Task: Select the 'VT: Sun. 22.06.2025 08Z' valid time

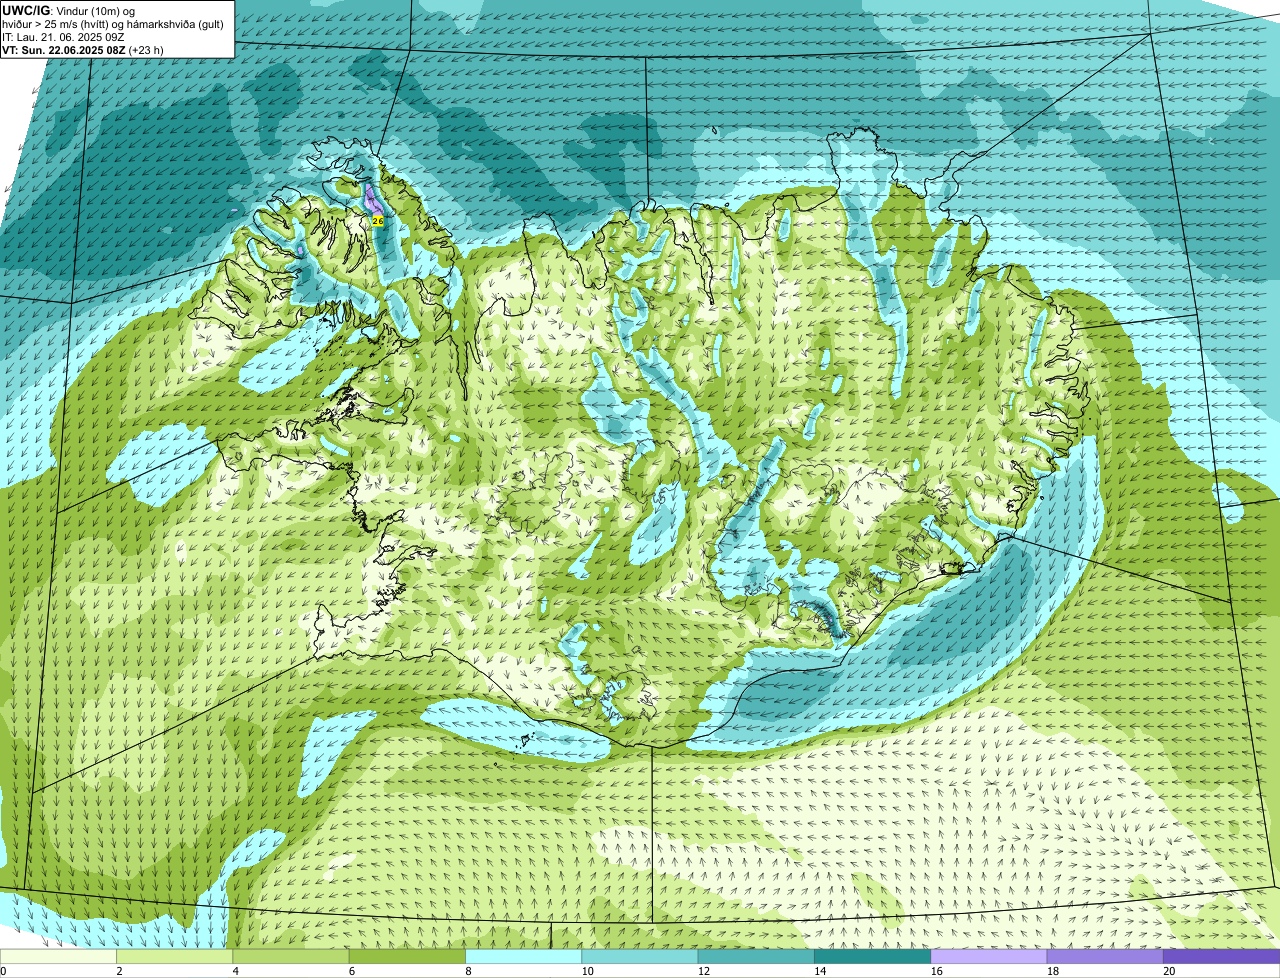Action: click(64, 50)
